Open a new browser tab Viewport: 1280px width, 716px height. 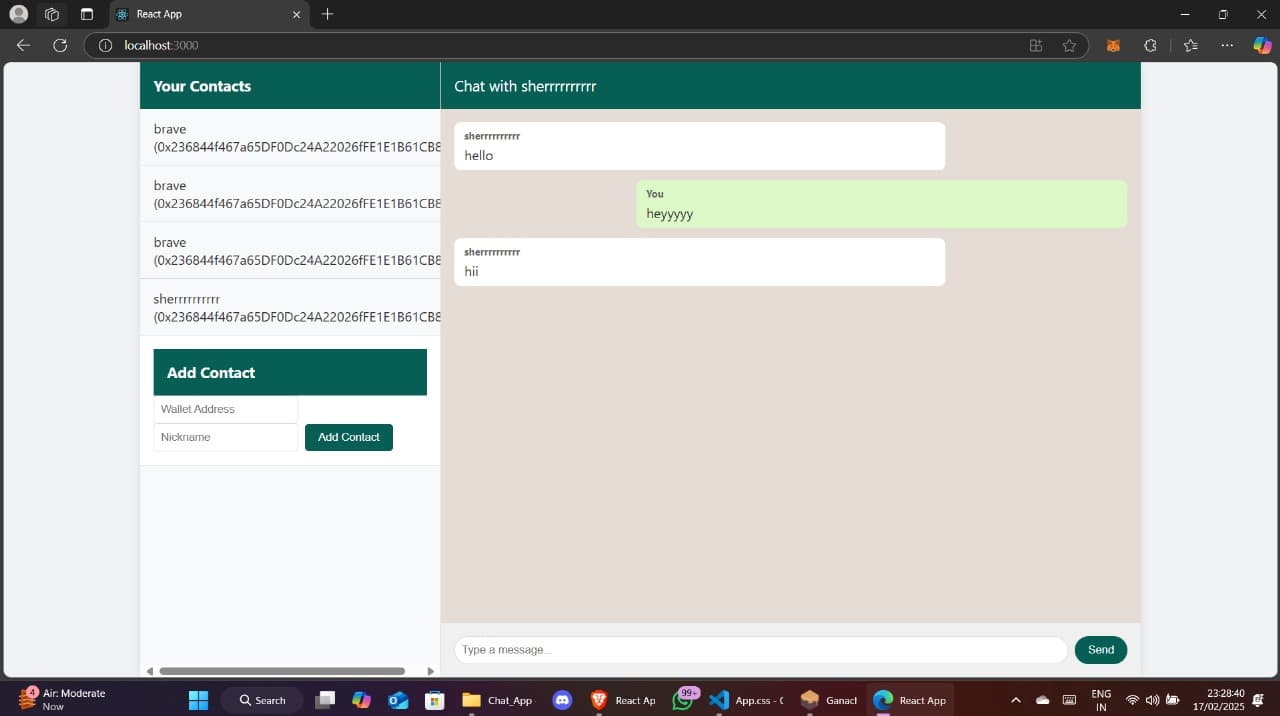(327, 14)
